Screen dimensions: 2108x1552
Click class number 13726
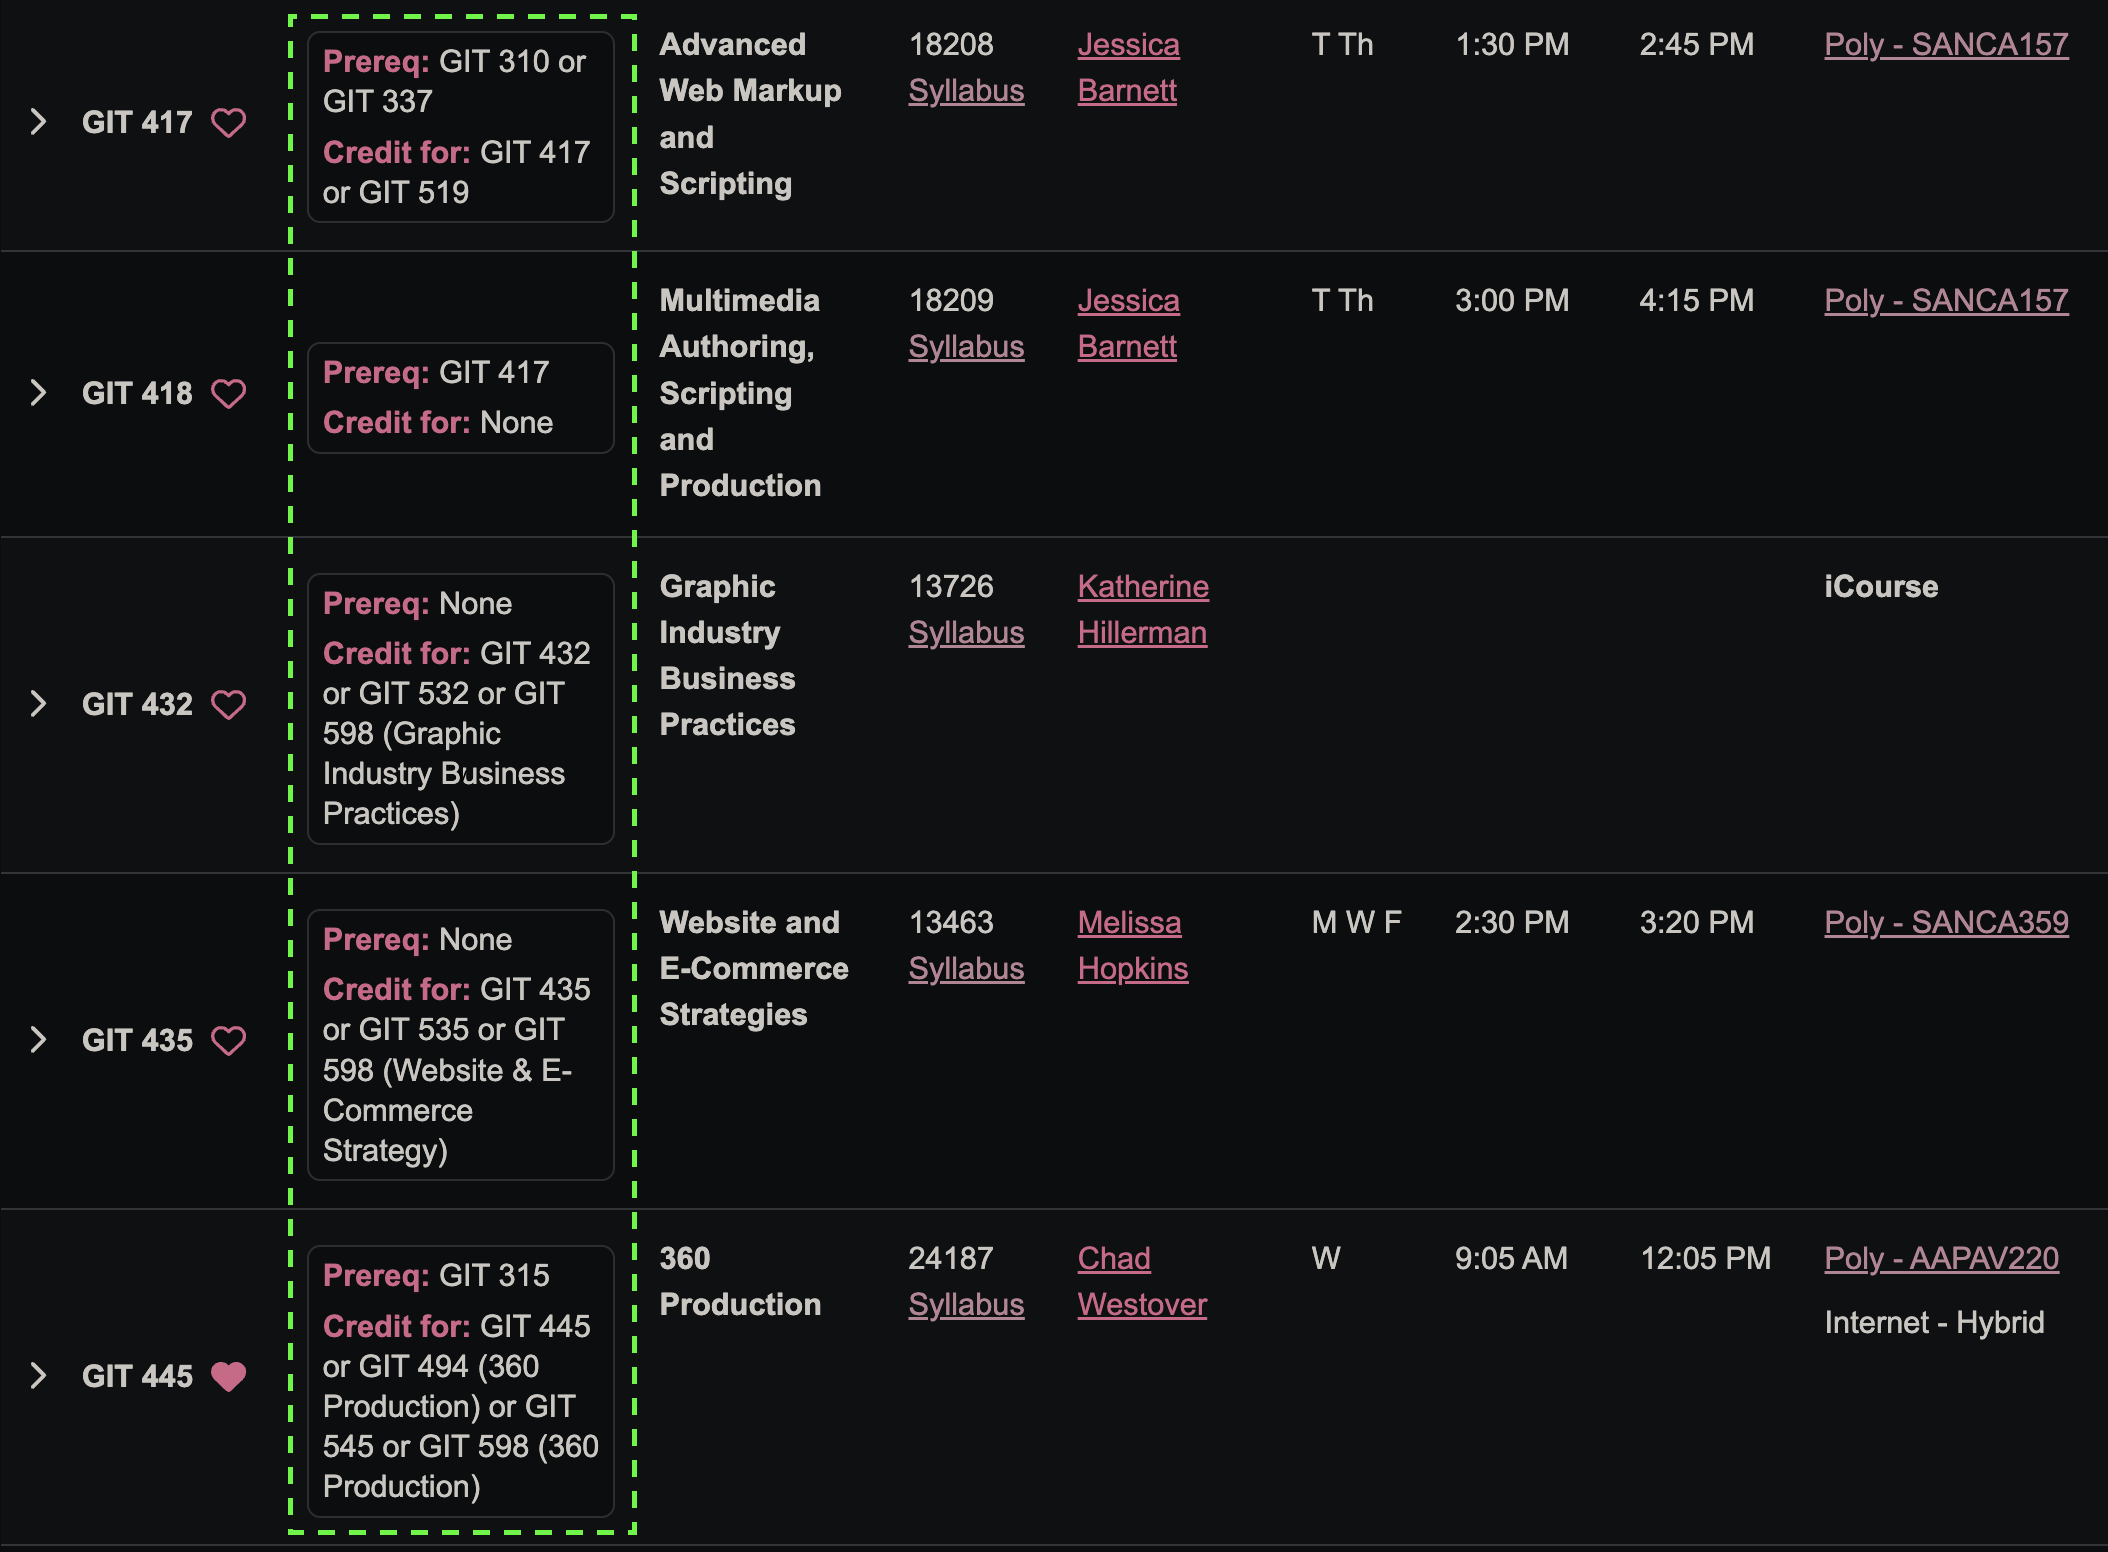click(x=951, y=587)
